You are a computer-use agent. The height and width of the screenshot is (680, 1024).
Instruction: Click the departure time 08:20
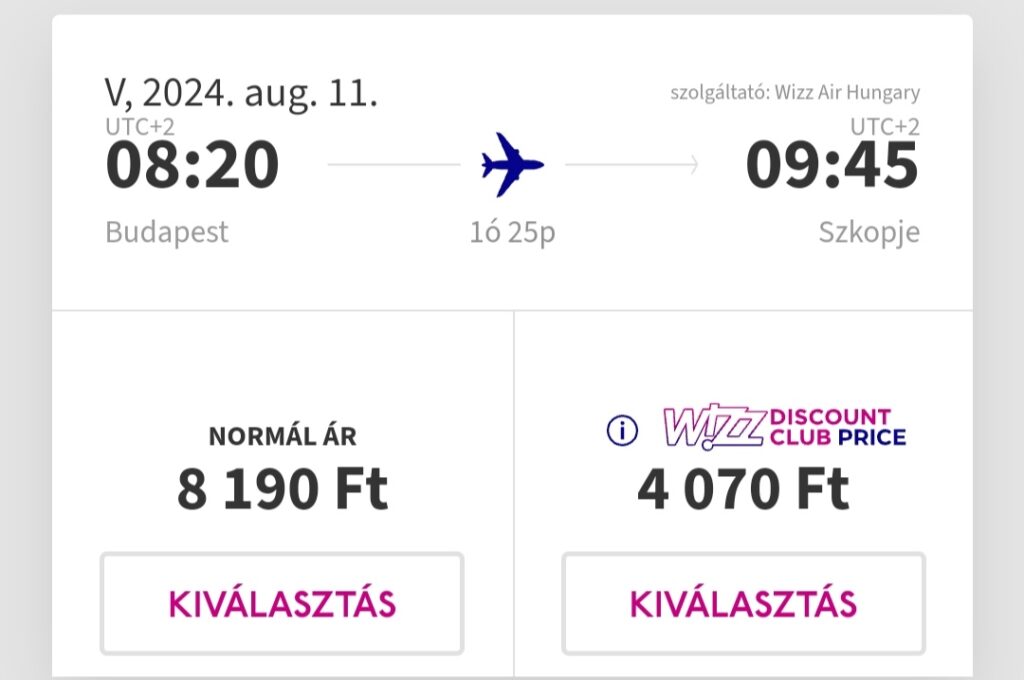193,165
